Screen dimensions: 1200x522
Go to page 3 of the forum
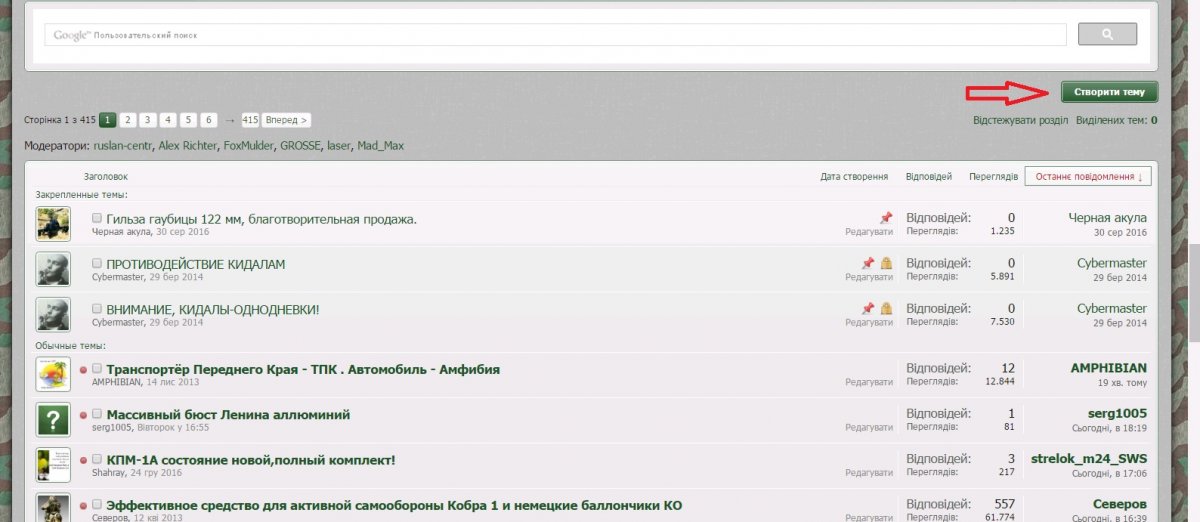pyautogui.click(x=148, y=120)
